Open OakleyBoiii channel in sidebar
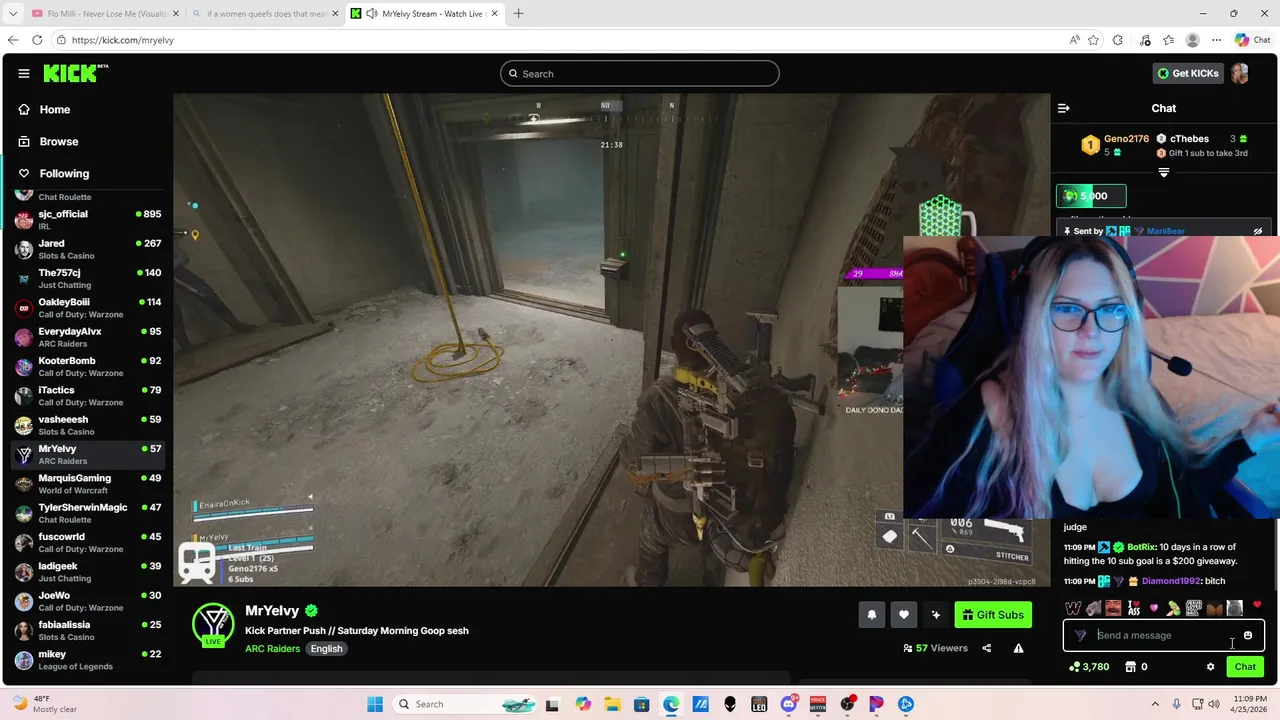 click(x=87, y=308)
